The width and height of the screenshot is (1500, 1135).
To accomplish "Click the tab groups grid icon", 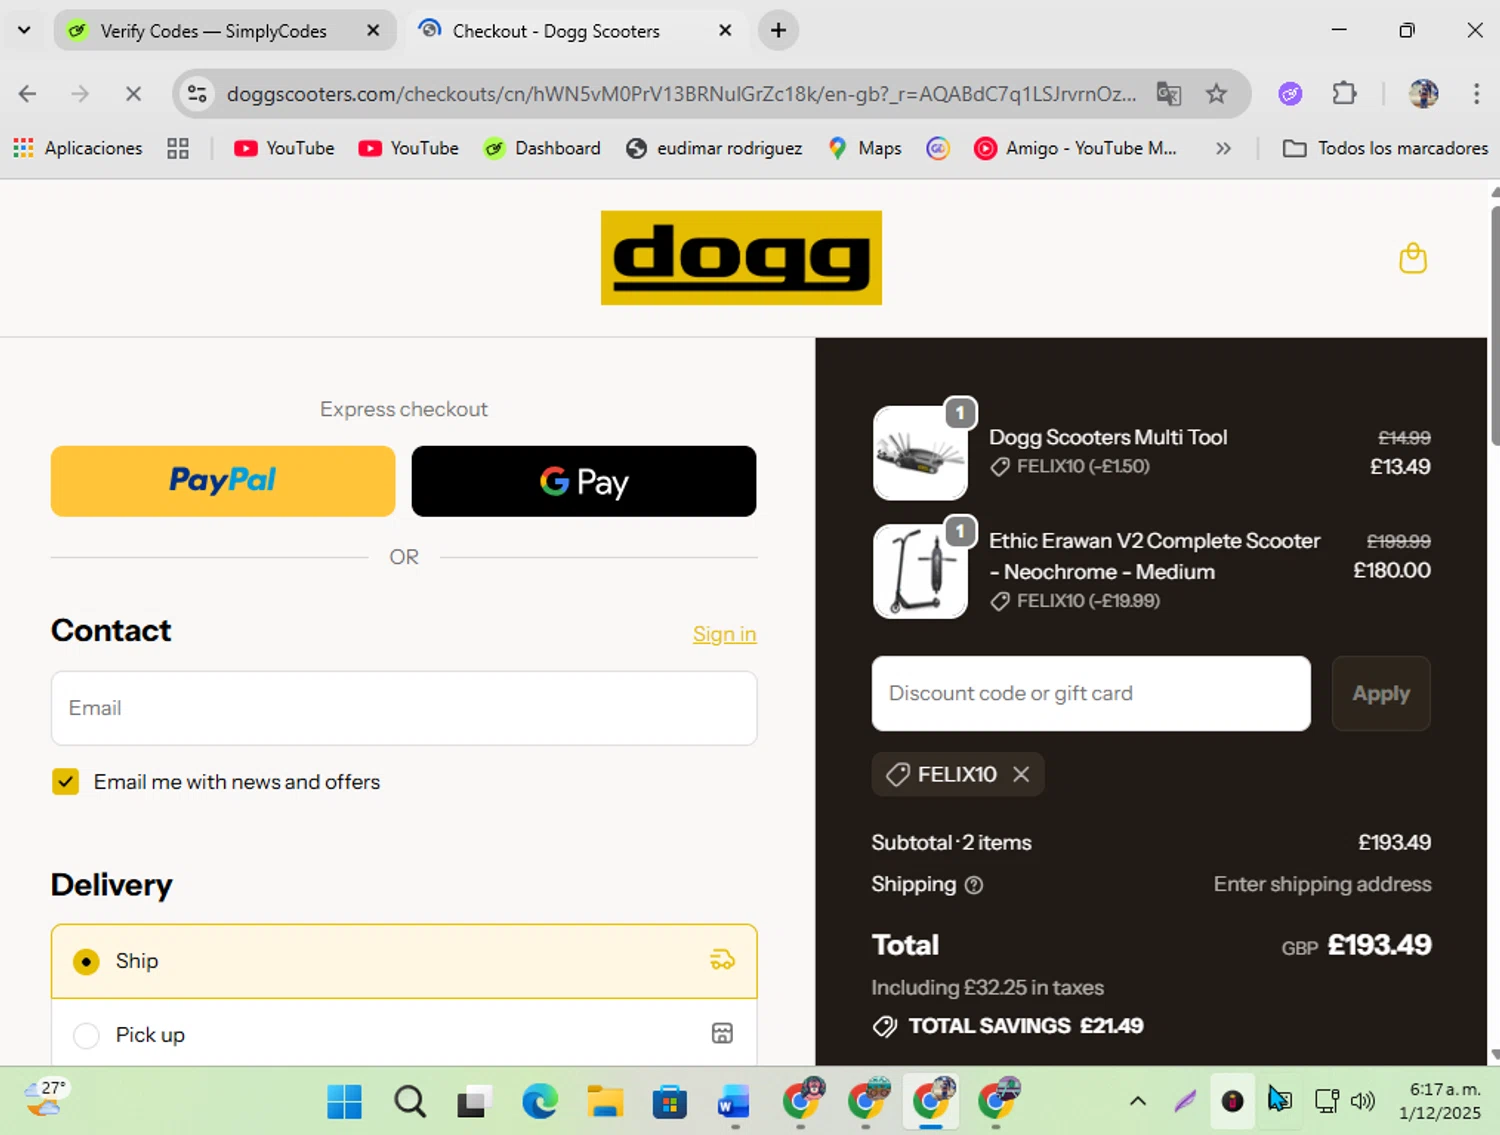I will [x=178, y=148].
